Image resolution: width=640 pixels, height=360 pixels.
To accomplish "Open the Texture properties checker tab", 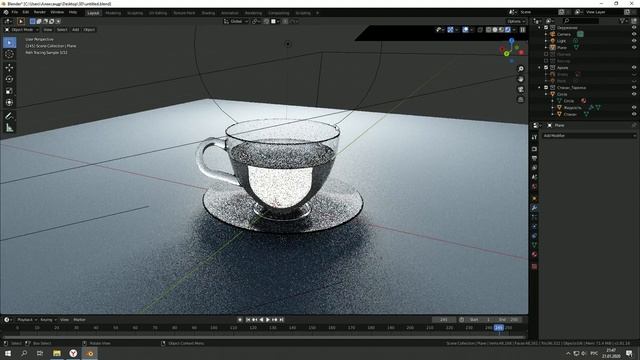I will [534, 267].
